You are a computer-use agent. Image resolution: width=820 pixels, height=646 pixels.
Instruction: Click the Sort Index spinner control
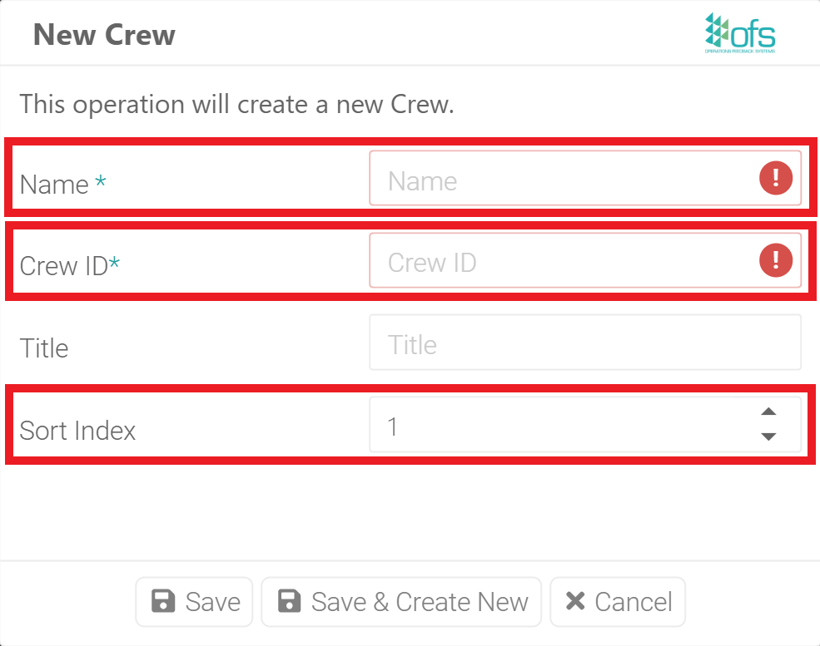[x=768, y=422]
